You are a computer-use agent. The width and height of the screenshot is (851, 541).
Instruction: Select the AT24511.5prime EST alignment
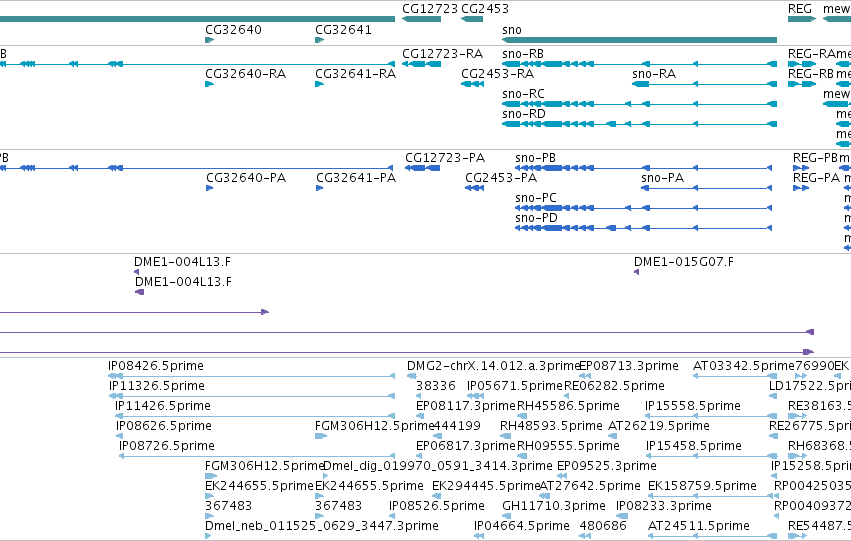pyautogui.click(x=713, y=537)
